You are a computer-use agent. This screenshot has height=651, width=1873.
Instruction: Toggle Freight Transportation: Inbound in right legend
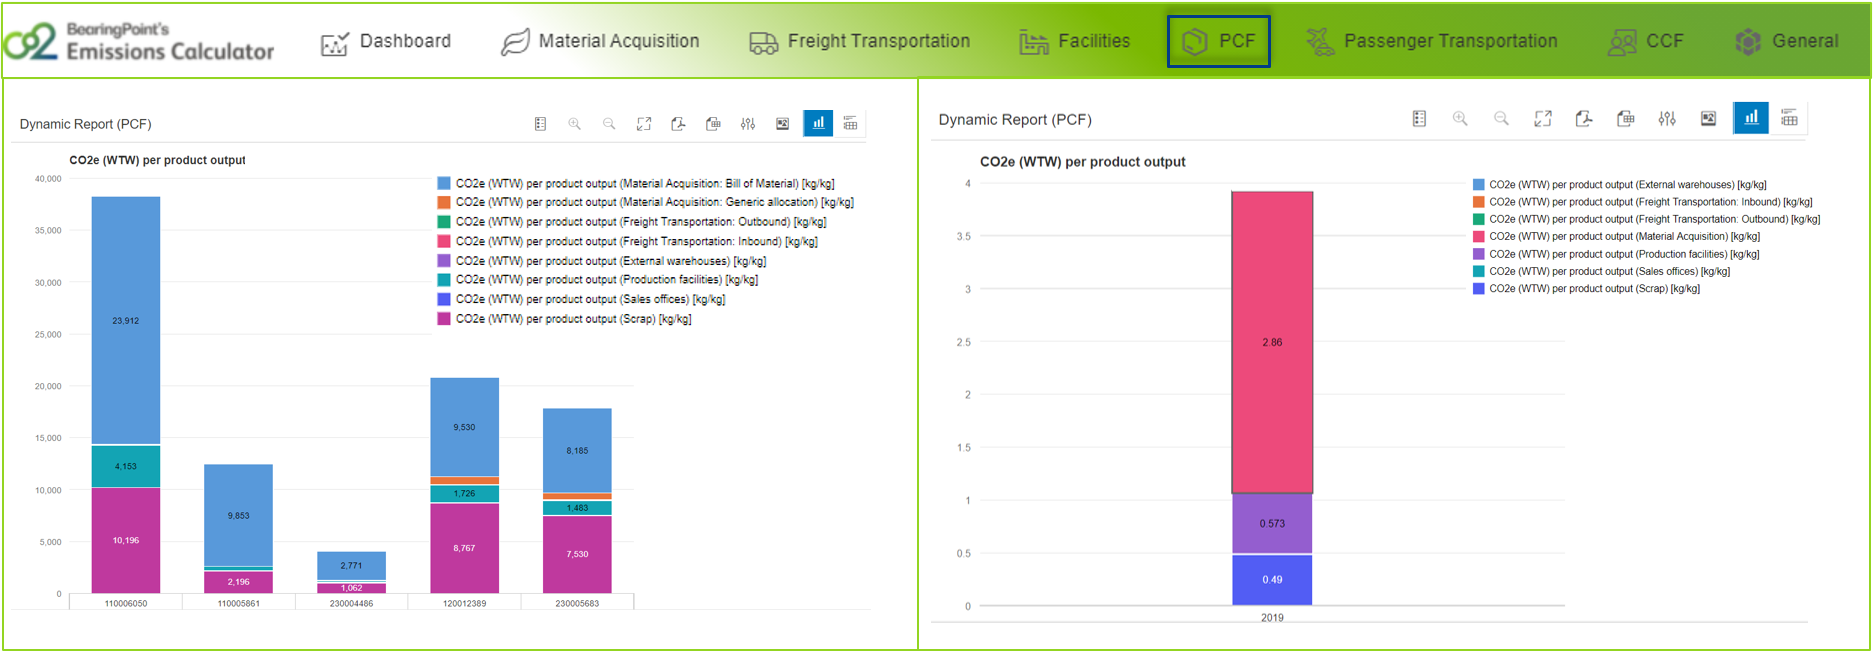pyautogui.click(x=1643, y=202)
